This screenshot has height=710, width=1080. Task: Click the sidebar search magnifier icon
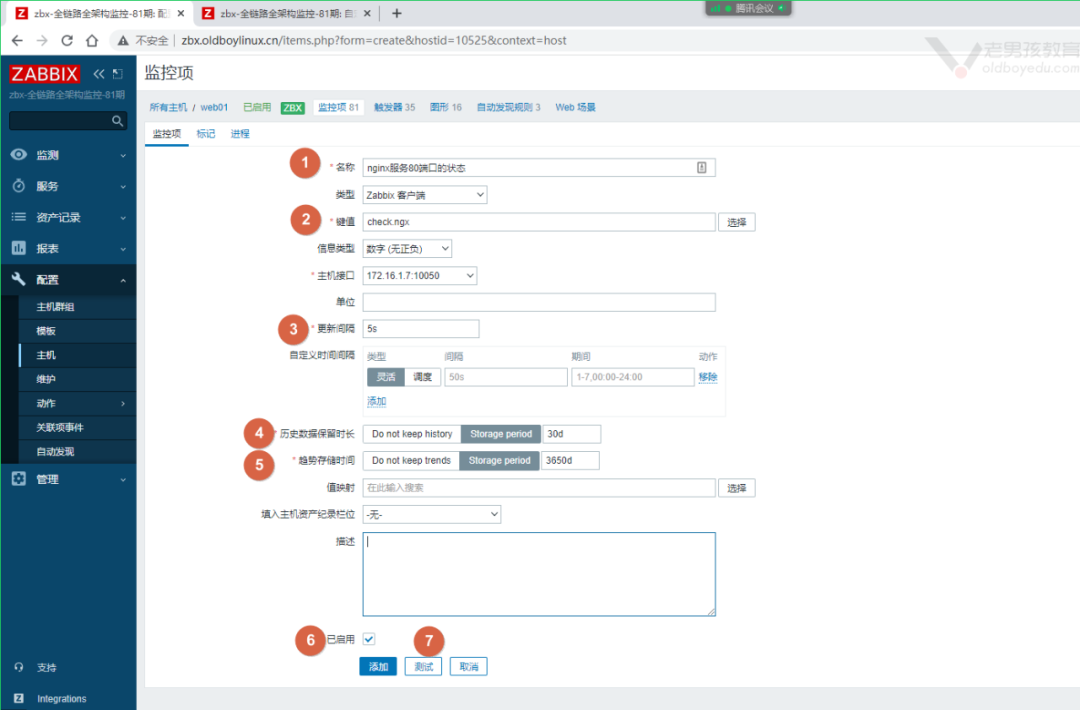[118, 121]
